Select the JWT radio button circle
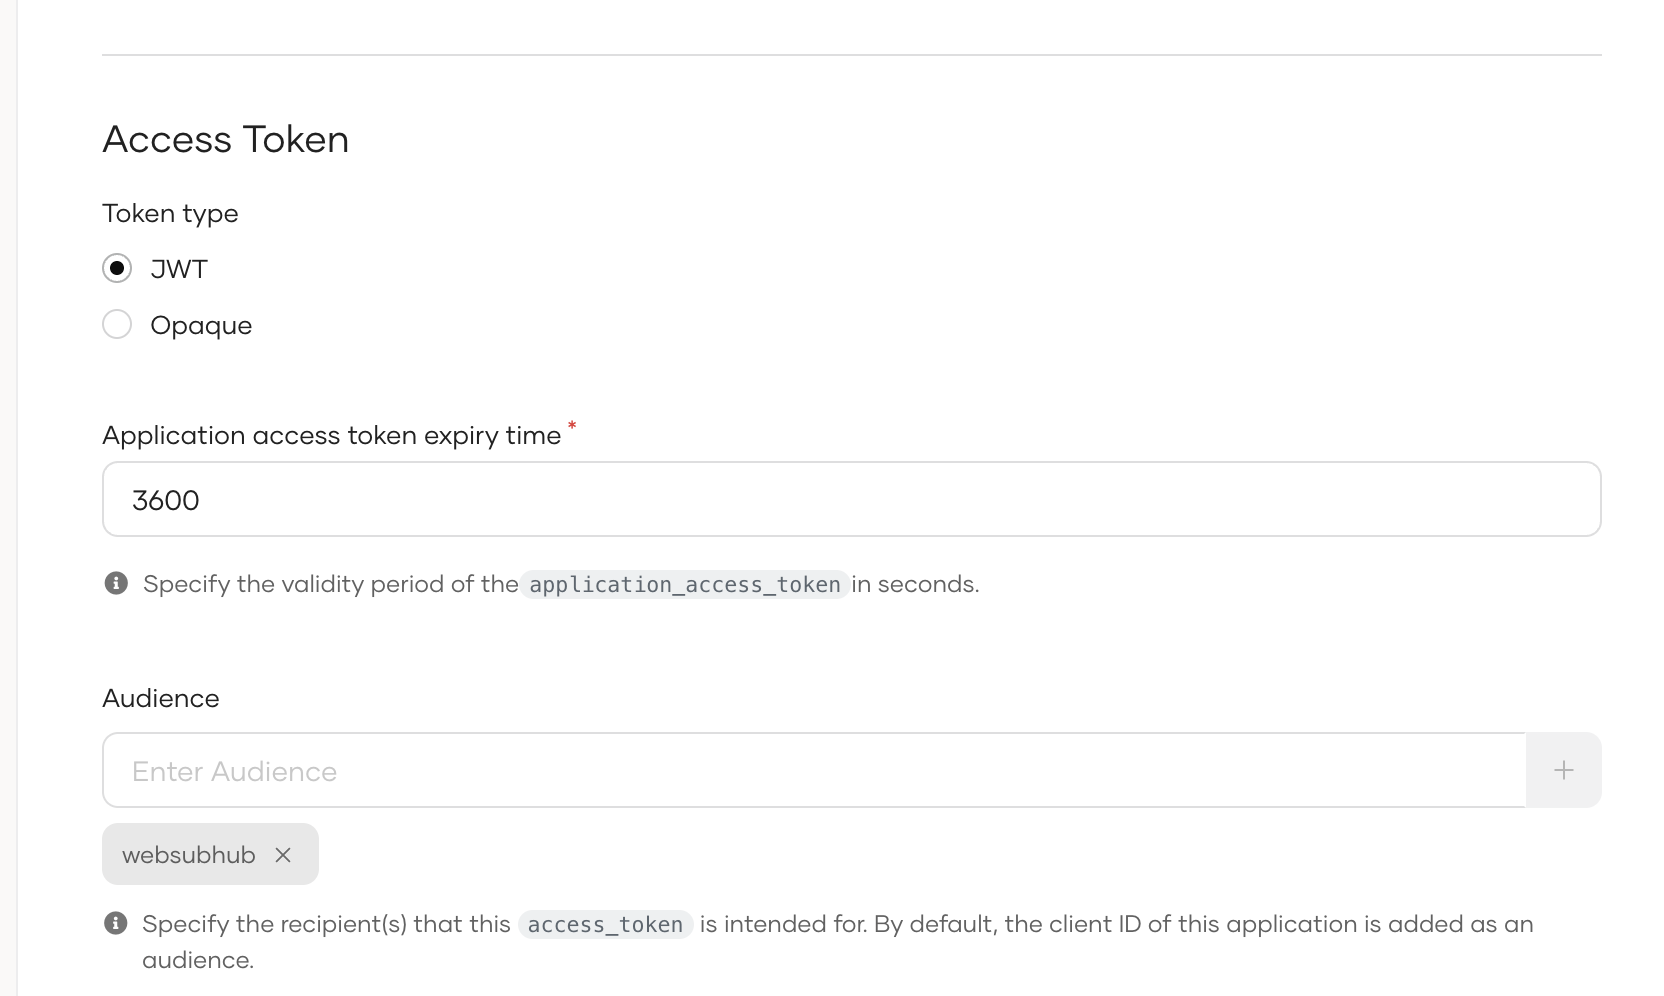 tap(117, 268)
